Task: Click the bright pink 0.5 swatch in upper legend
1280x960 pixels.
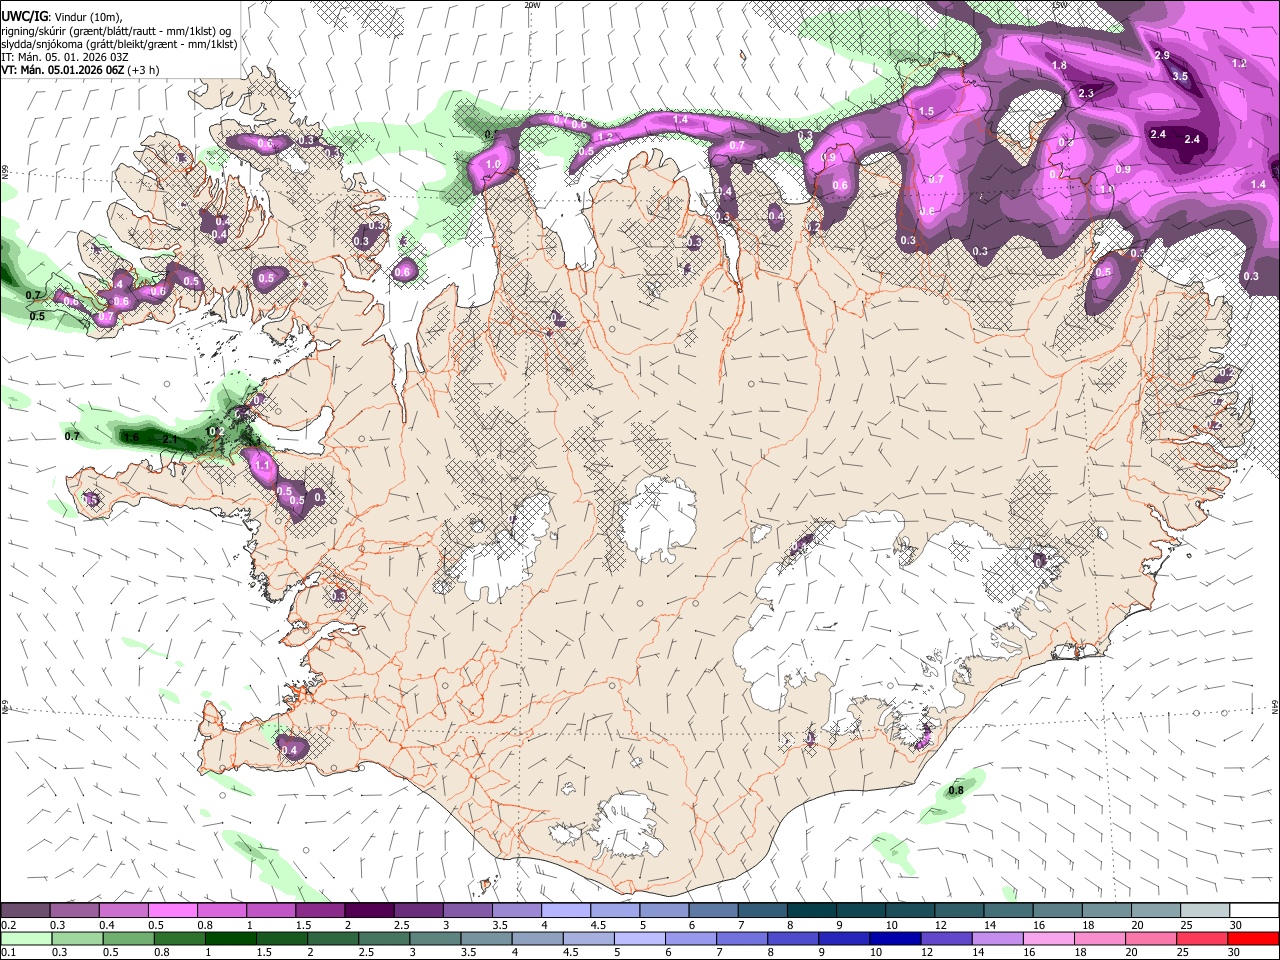Action: (172, 910)
